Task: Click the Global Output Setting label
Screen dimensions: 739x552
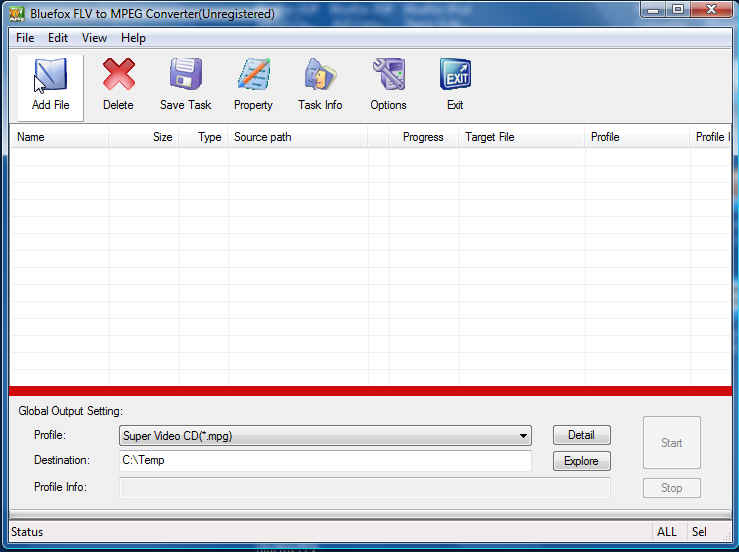Action: pos(70,411)
